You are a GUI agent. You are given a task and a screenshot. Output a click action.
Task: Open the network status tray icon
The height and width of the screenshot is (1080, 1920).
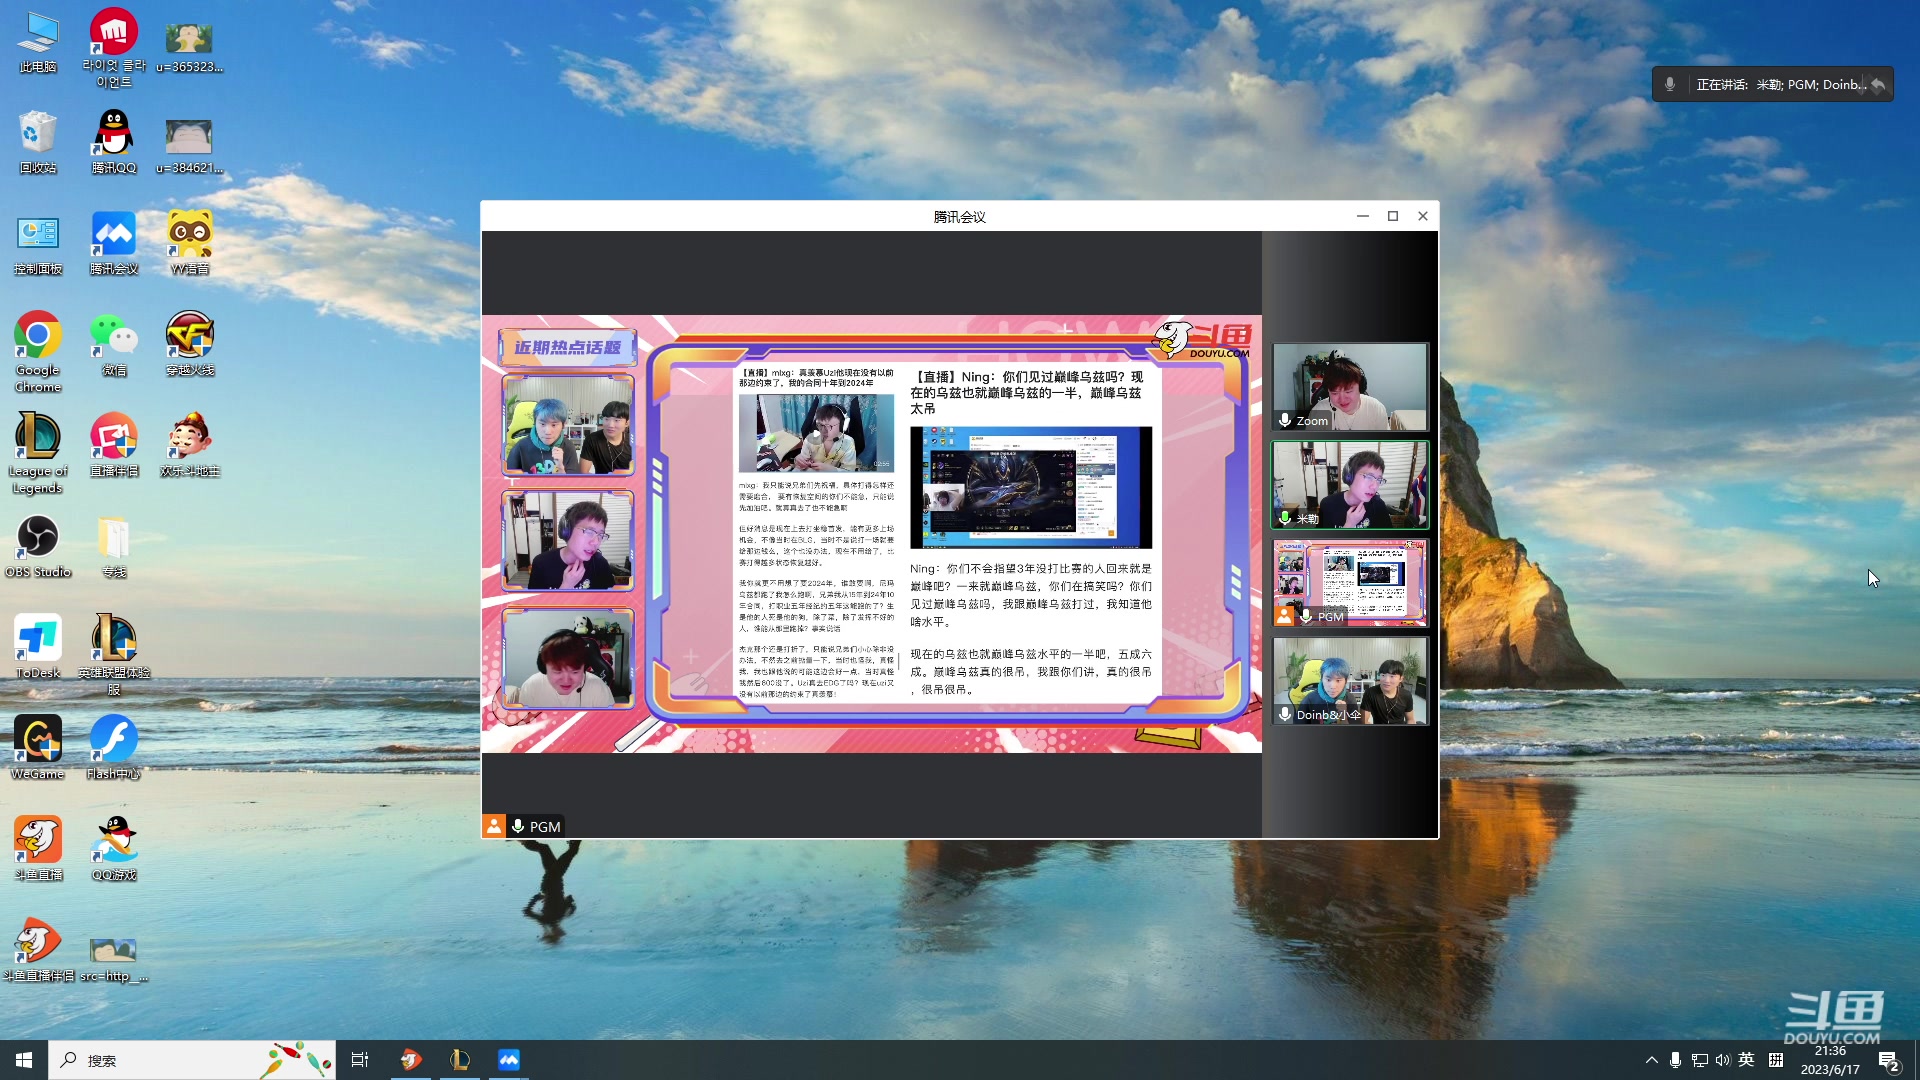pyautogui.click(x=1699, y=1060)
